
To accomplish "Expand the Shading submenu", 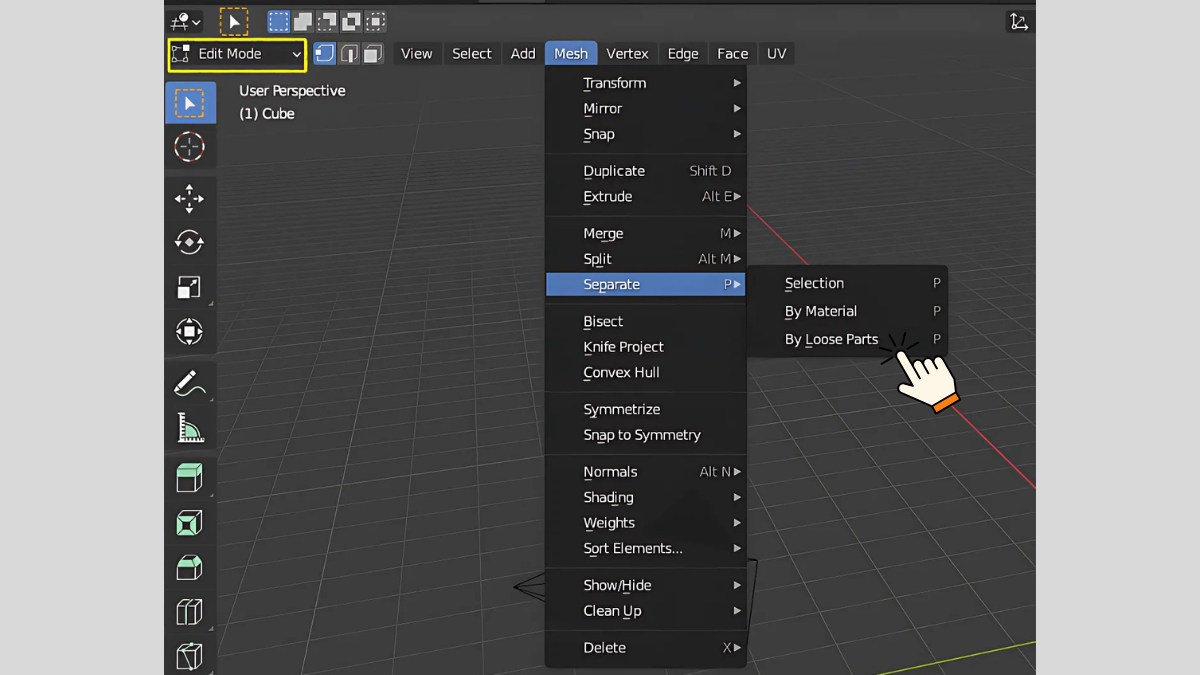I will point(646,498).
